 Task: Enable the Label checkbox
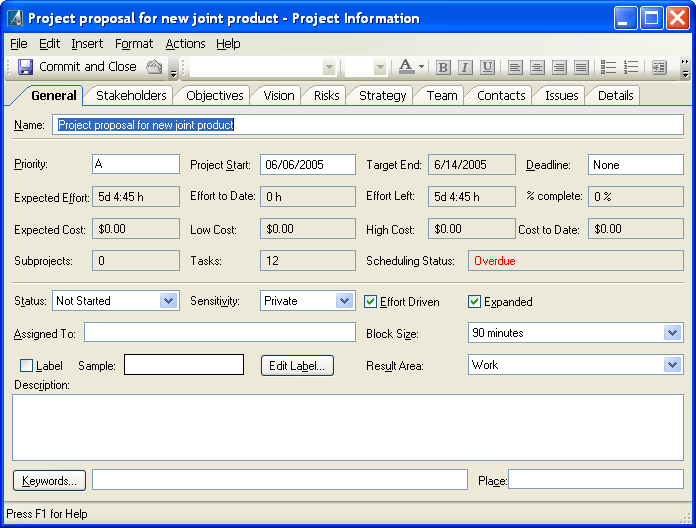coord(27,366)
